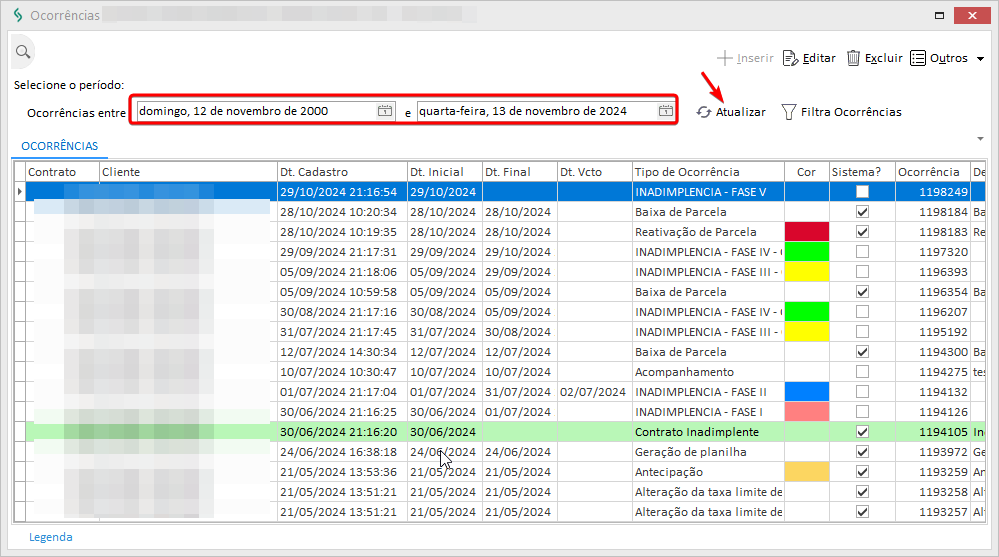Expand the Outros dropdown arrow
Viewport: 999px width, 557px height.
pos(980,58)
